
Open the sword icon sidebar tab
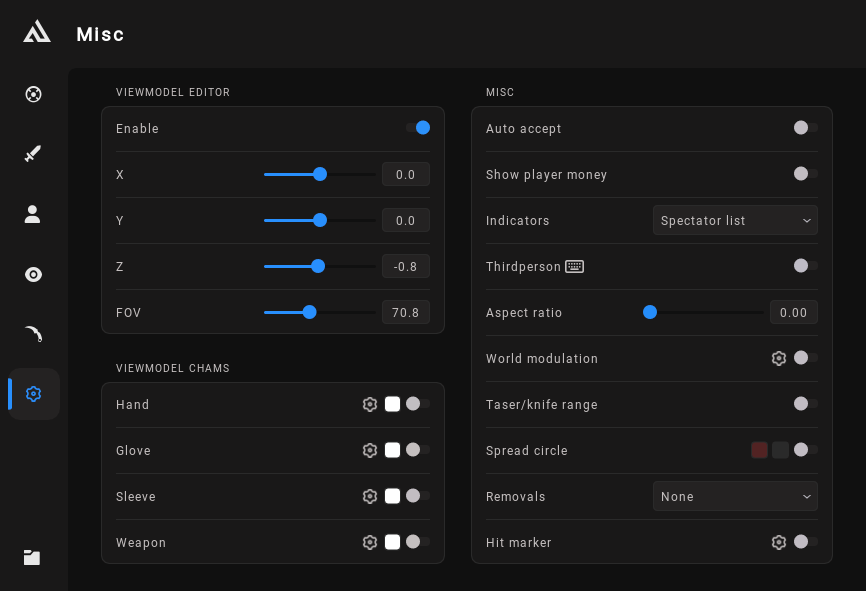point(33,154)
